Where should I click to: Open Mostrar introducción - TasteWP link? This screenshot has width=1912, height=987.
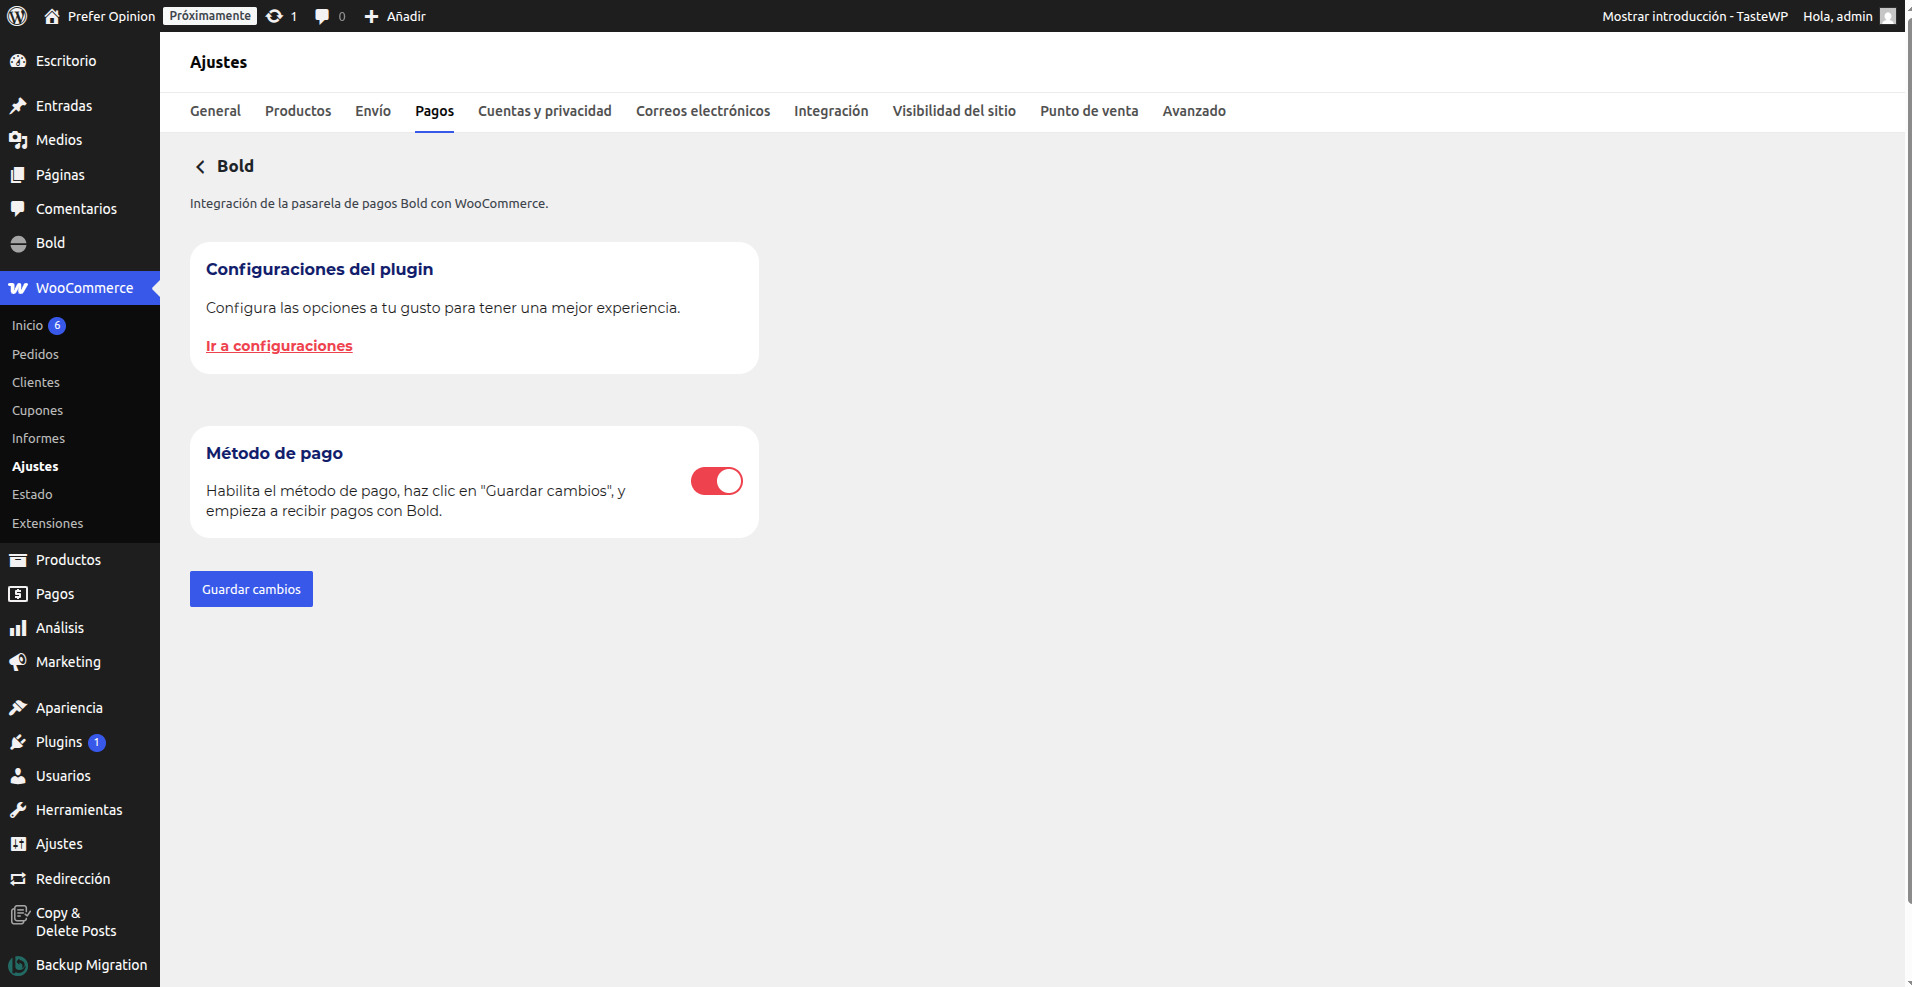[1695, 16]
